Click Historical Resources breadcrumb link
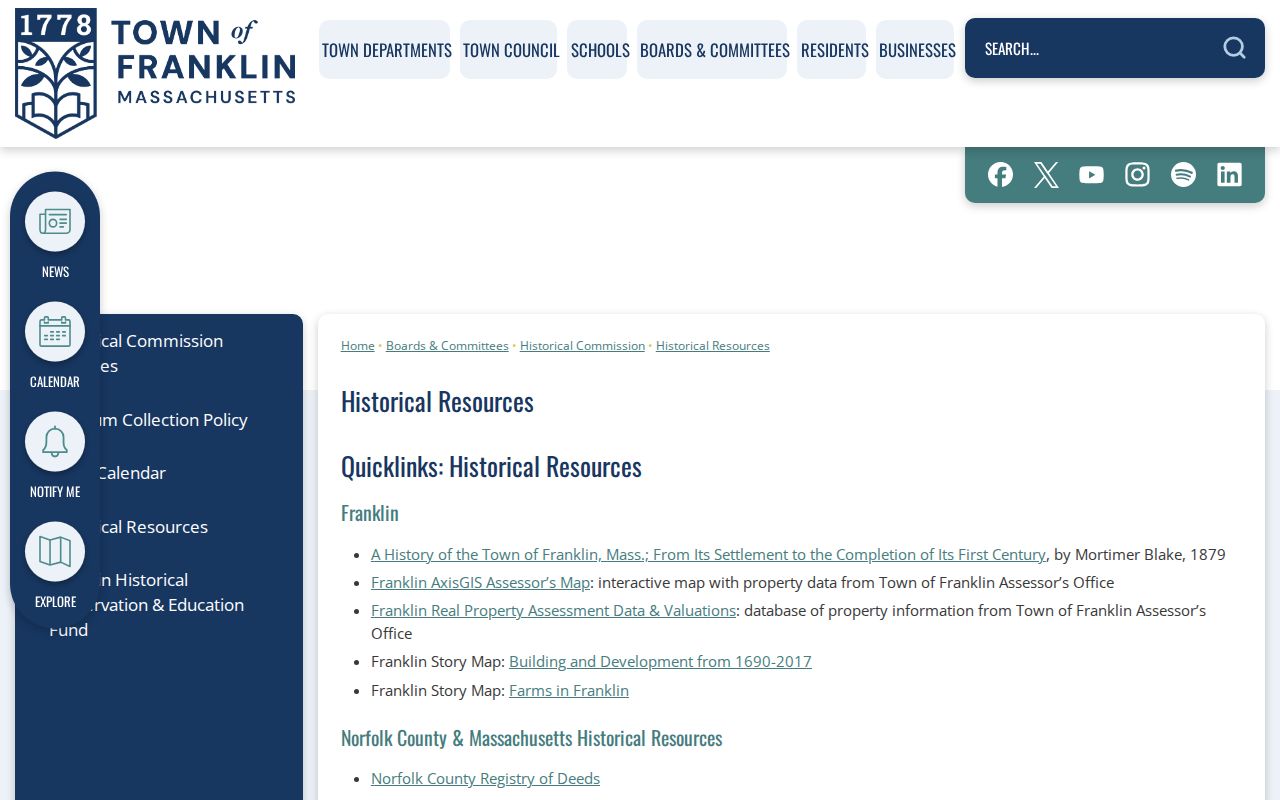This screenshot has width=1280, height=800. point(713,346)
